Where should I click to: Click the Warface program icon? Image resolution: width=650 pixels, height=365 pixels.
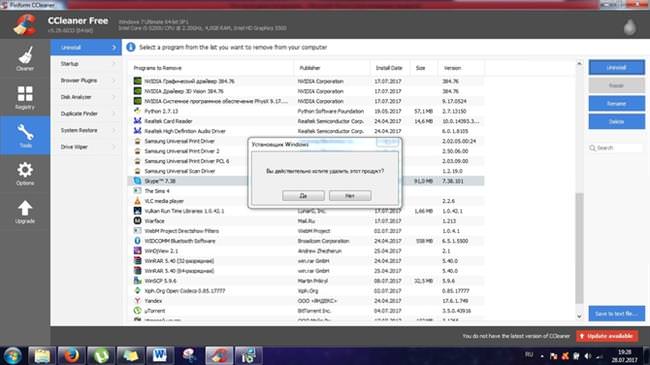click(137, 221)
